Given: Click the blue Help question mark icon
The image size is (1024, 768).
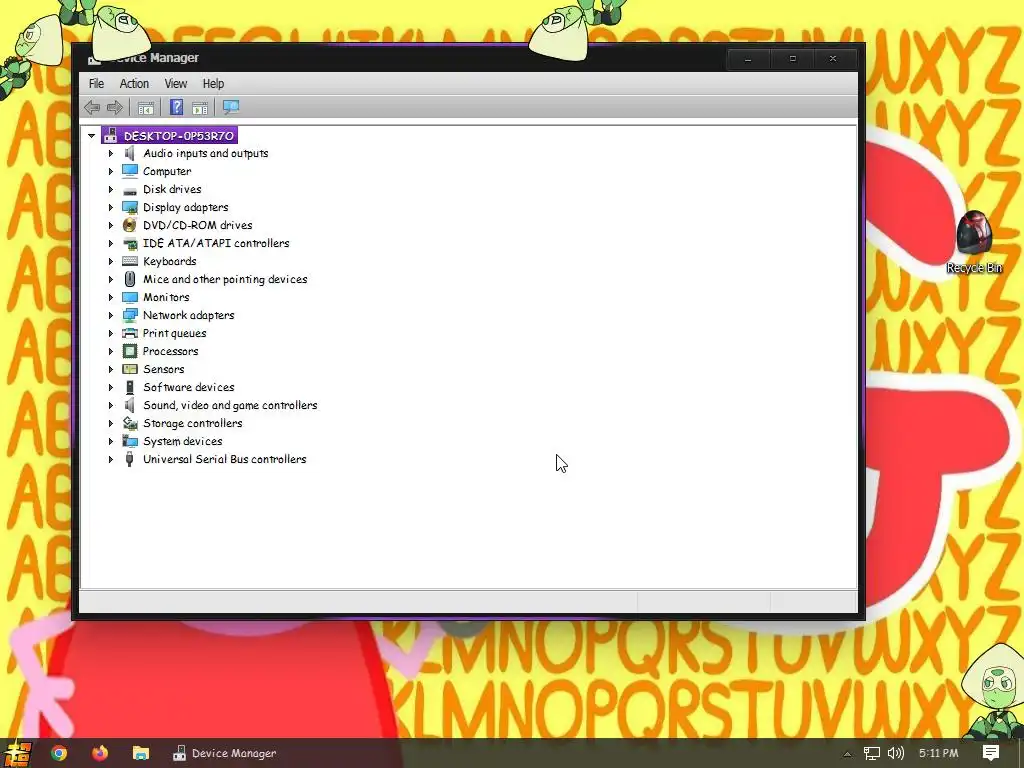Looking at the screenshot, I should coord(176,107).
